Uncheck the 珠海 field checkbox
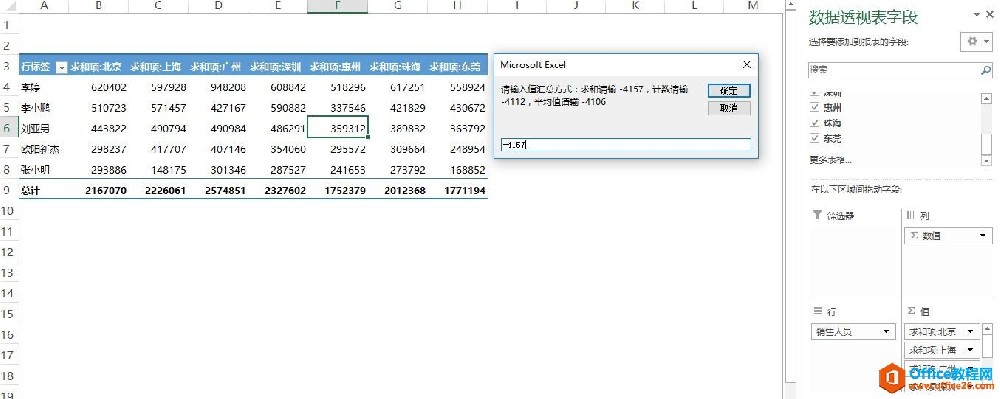The width and height of the screenshot is (1000, 399). [814, 122]
